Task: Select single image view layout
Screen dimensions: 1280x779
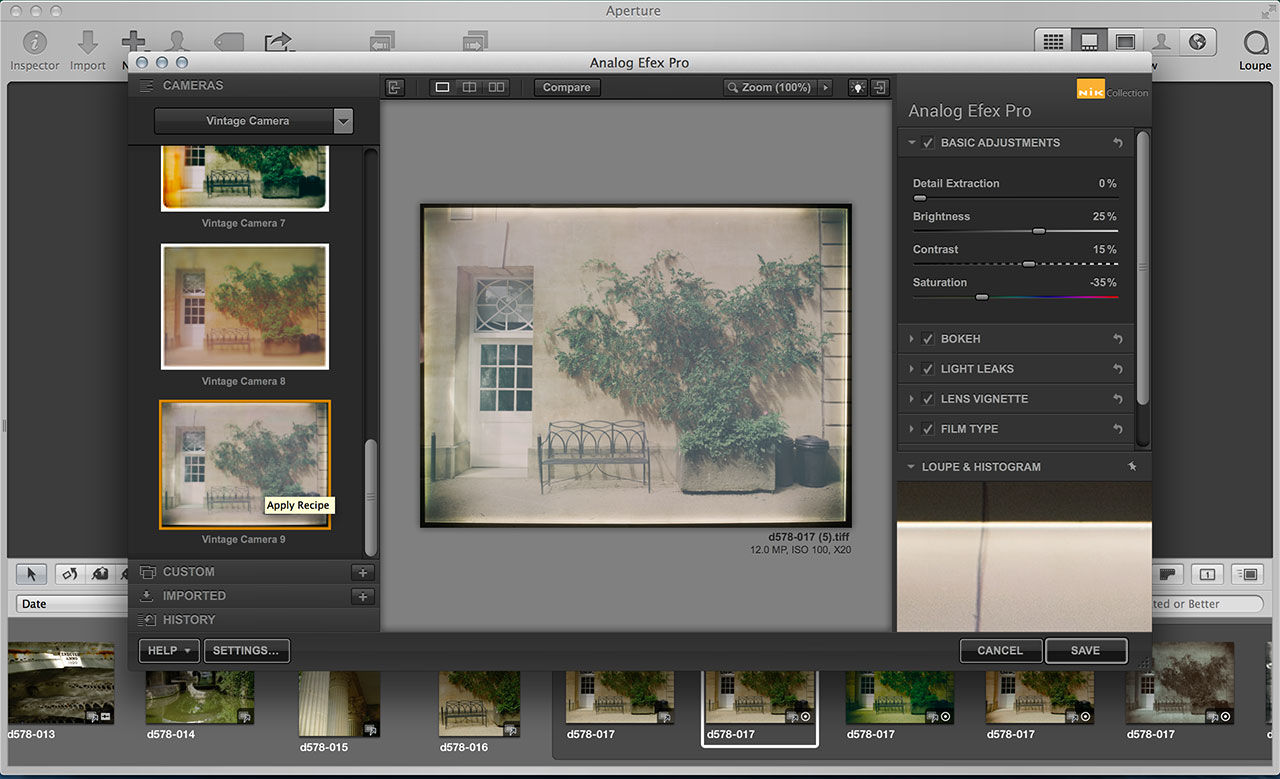Action: coord(442,88)
